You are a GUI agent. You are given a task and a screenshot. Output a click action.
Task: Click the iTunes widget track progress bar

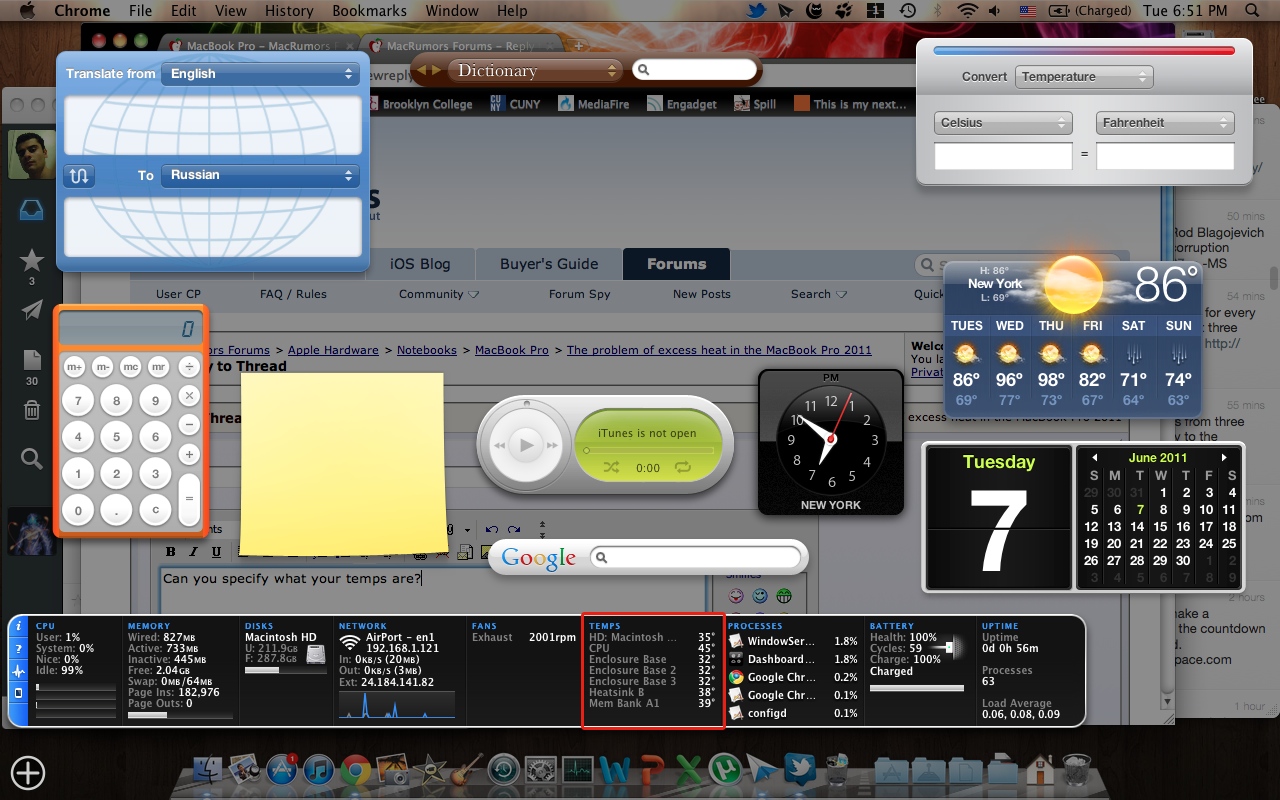pos(649,451)
